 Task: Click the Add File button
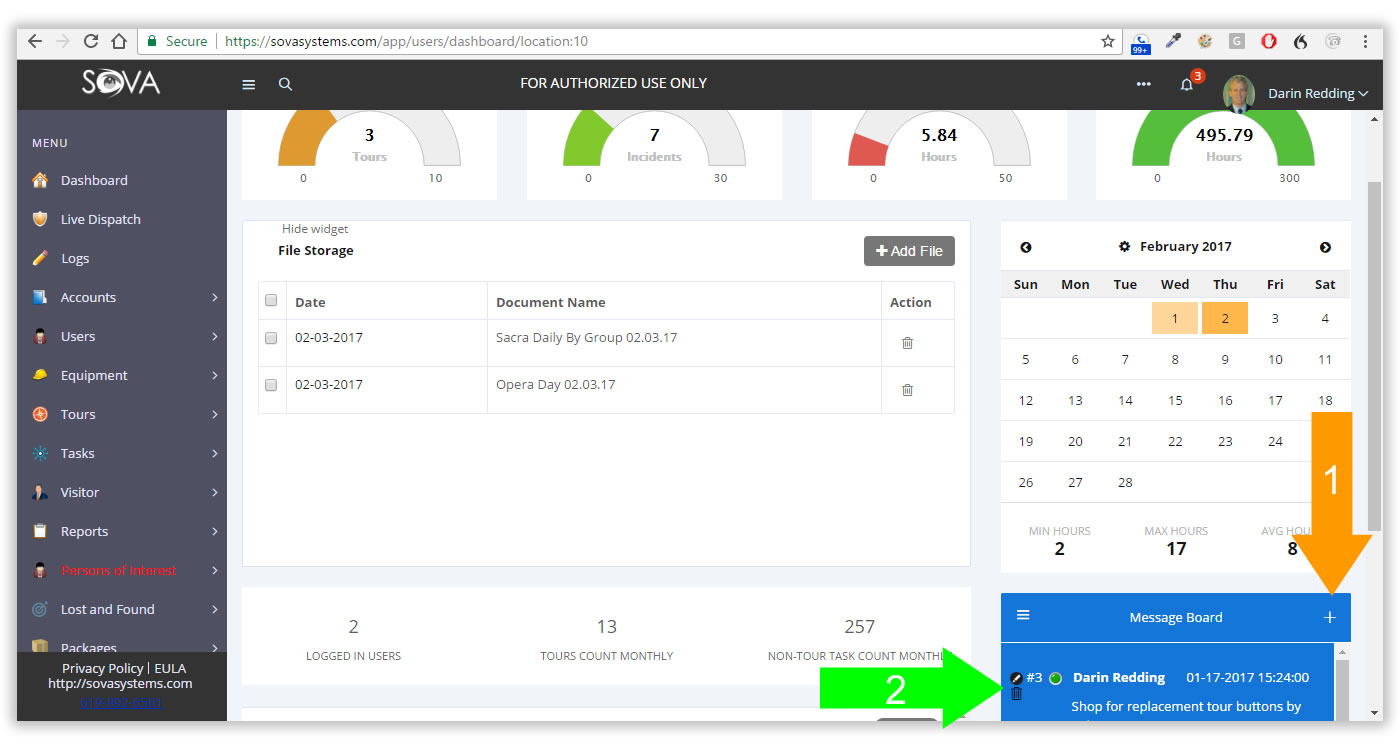pyautogui.click(x=909, y=251)
